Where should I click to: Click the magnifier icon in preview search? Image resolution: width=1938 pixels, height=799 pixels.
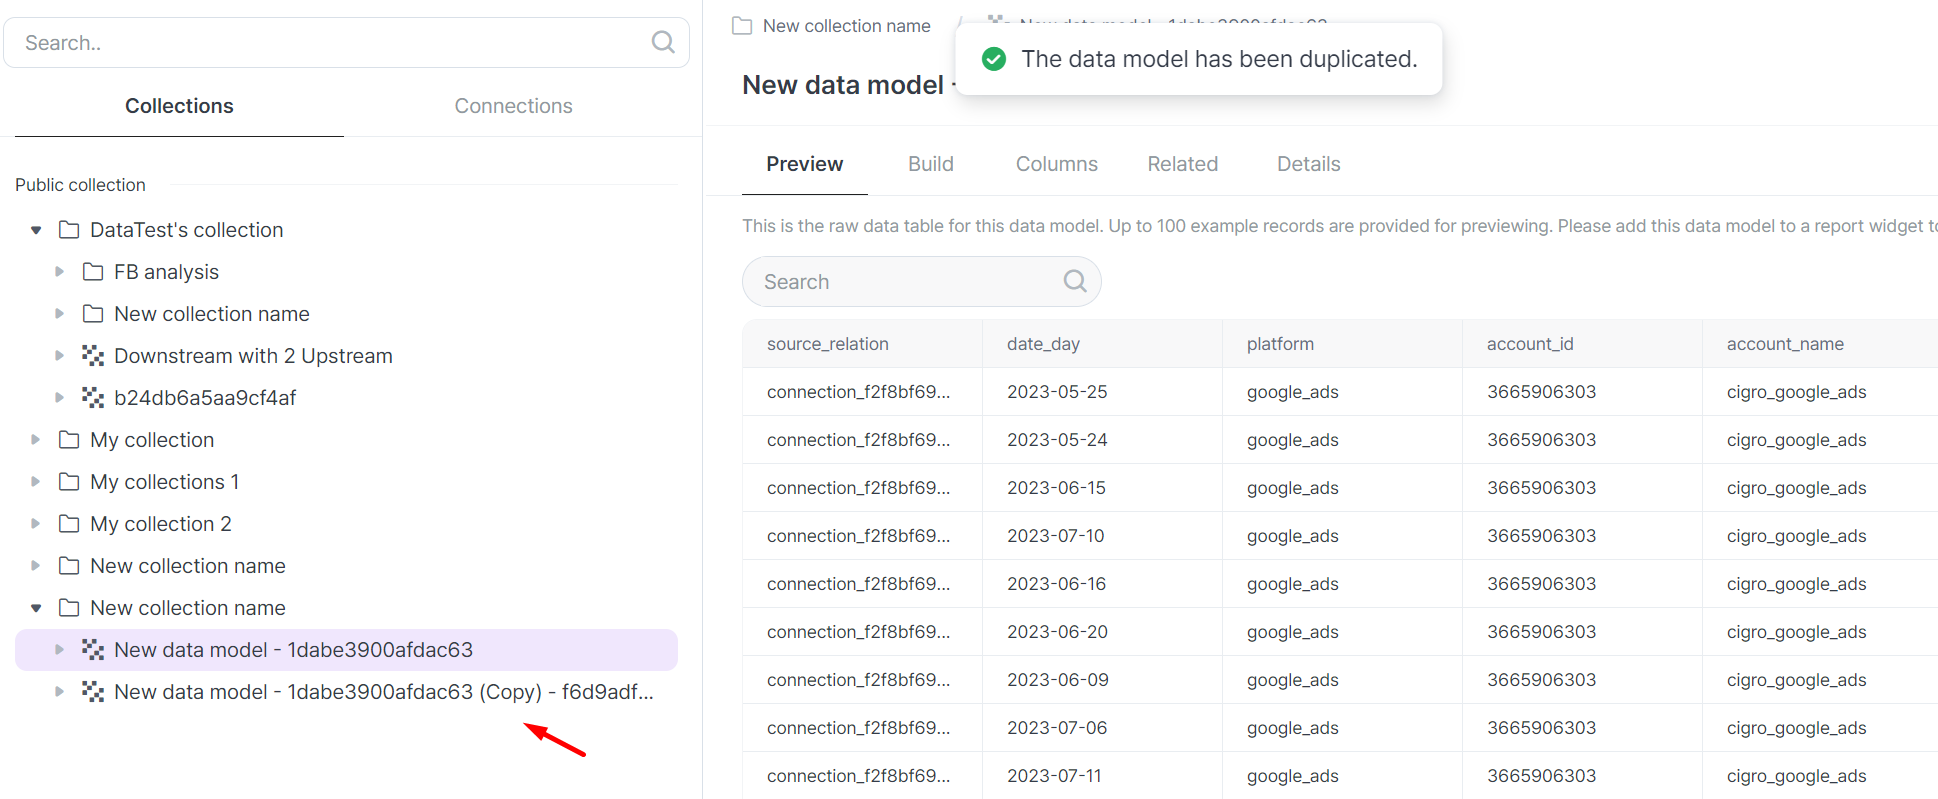point(1074,281)
